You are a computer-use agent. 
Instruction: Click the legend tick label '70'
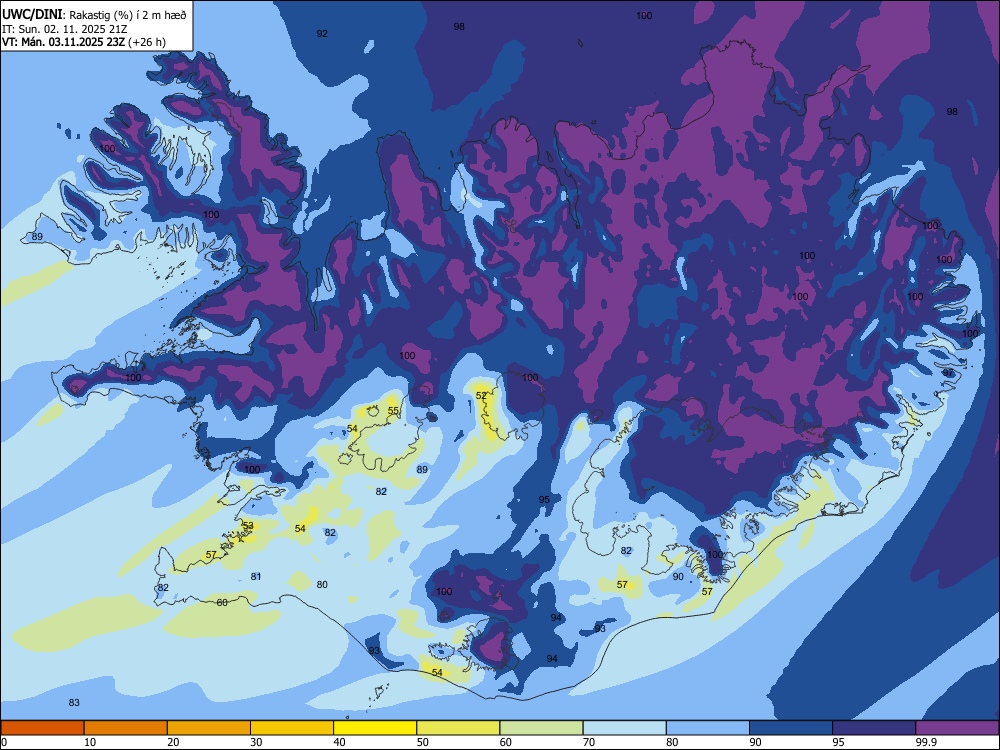coord(589,742)
